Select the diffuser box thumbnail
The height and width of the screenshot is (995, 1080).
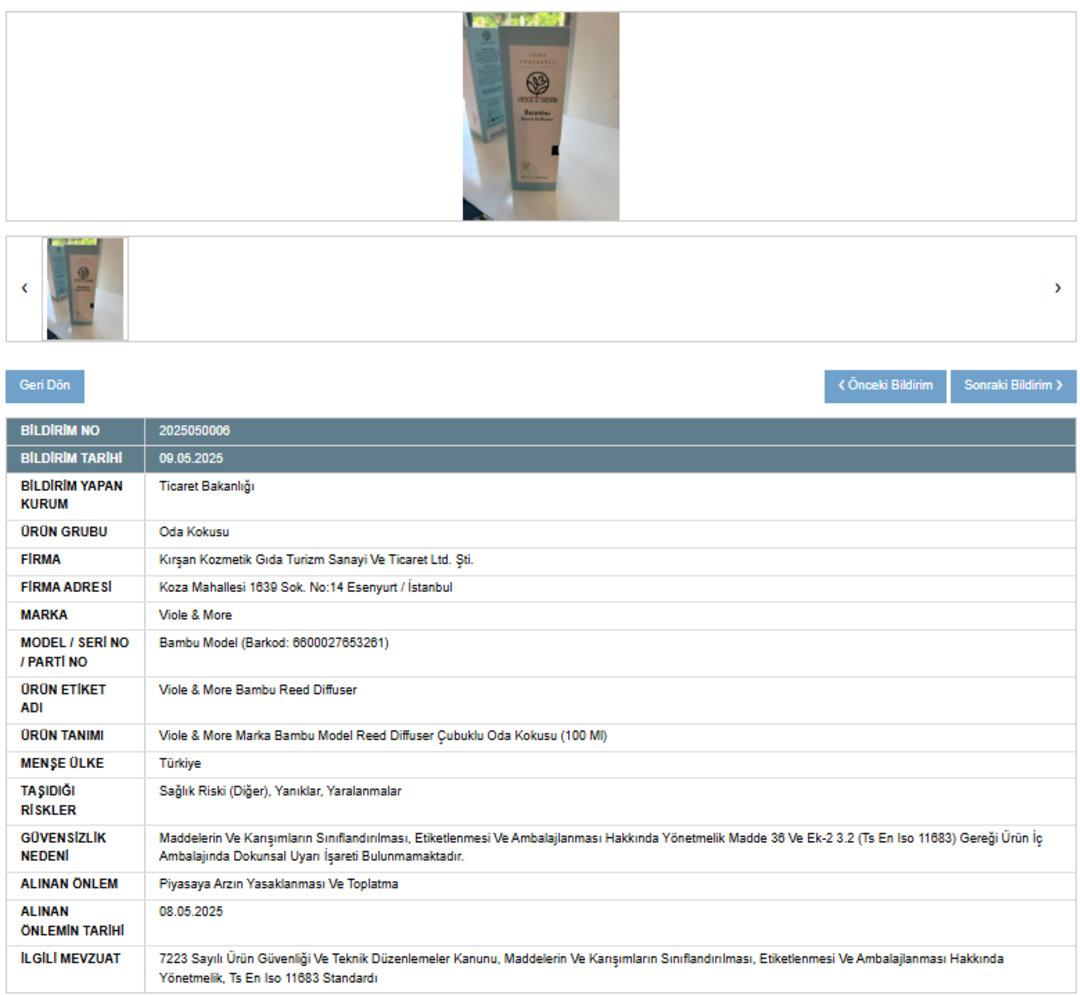pyautogui.click(x=85, y=289)
